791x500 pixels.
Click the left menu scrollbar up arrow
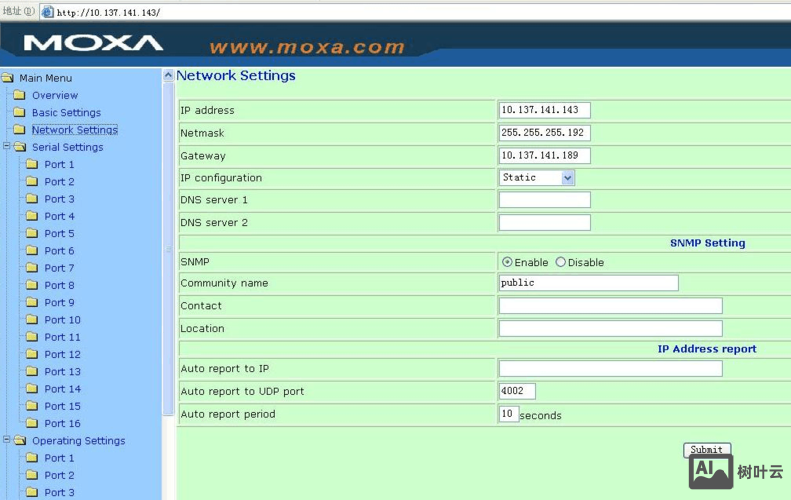[x=168, y=76]
